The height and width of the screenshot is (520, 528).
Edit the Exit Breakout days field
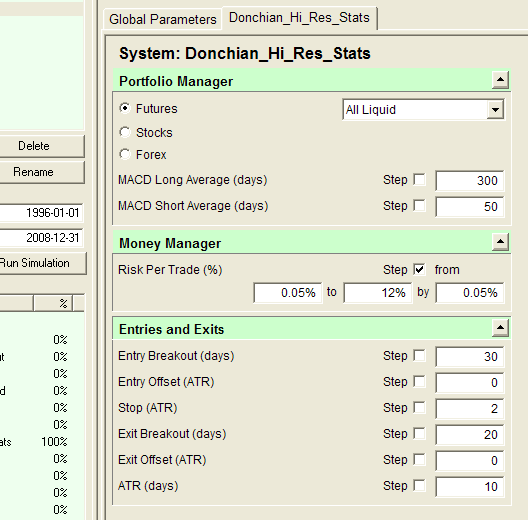[x=470, y=434]
